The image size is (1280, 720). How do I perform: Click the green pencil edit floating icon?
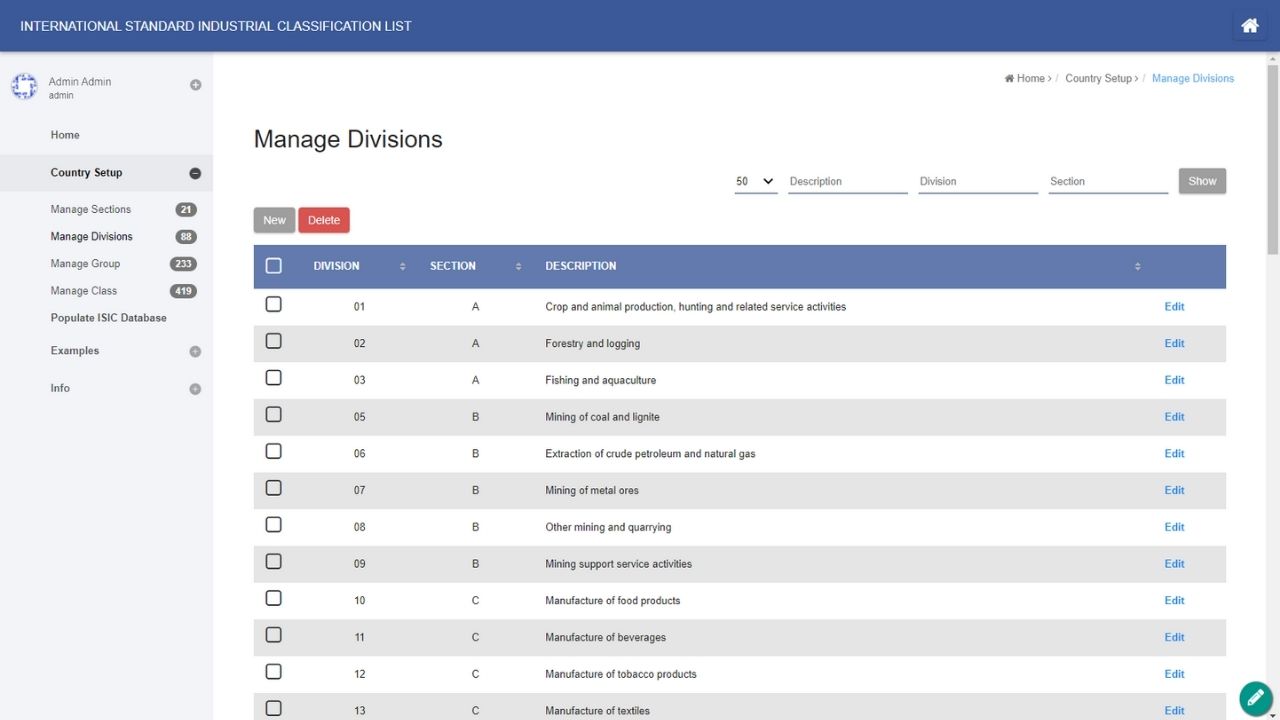pyautogui.click(x=1255, y=697)
